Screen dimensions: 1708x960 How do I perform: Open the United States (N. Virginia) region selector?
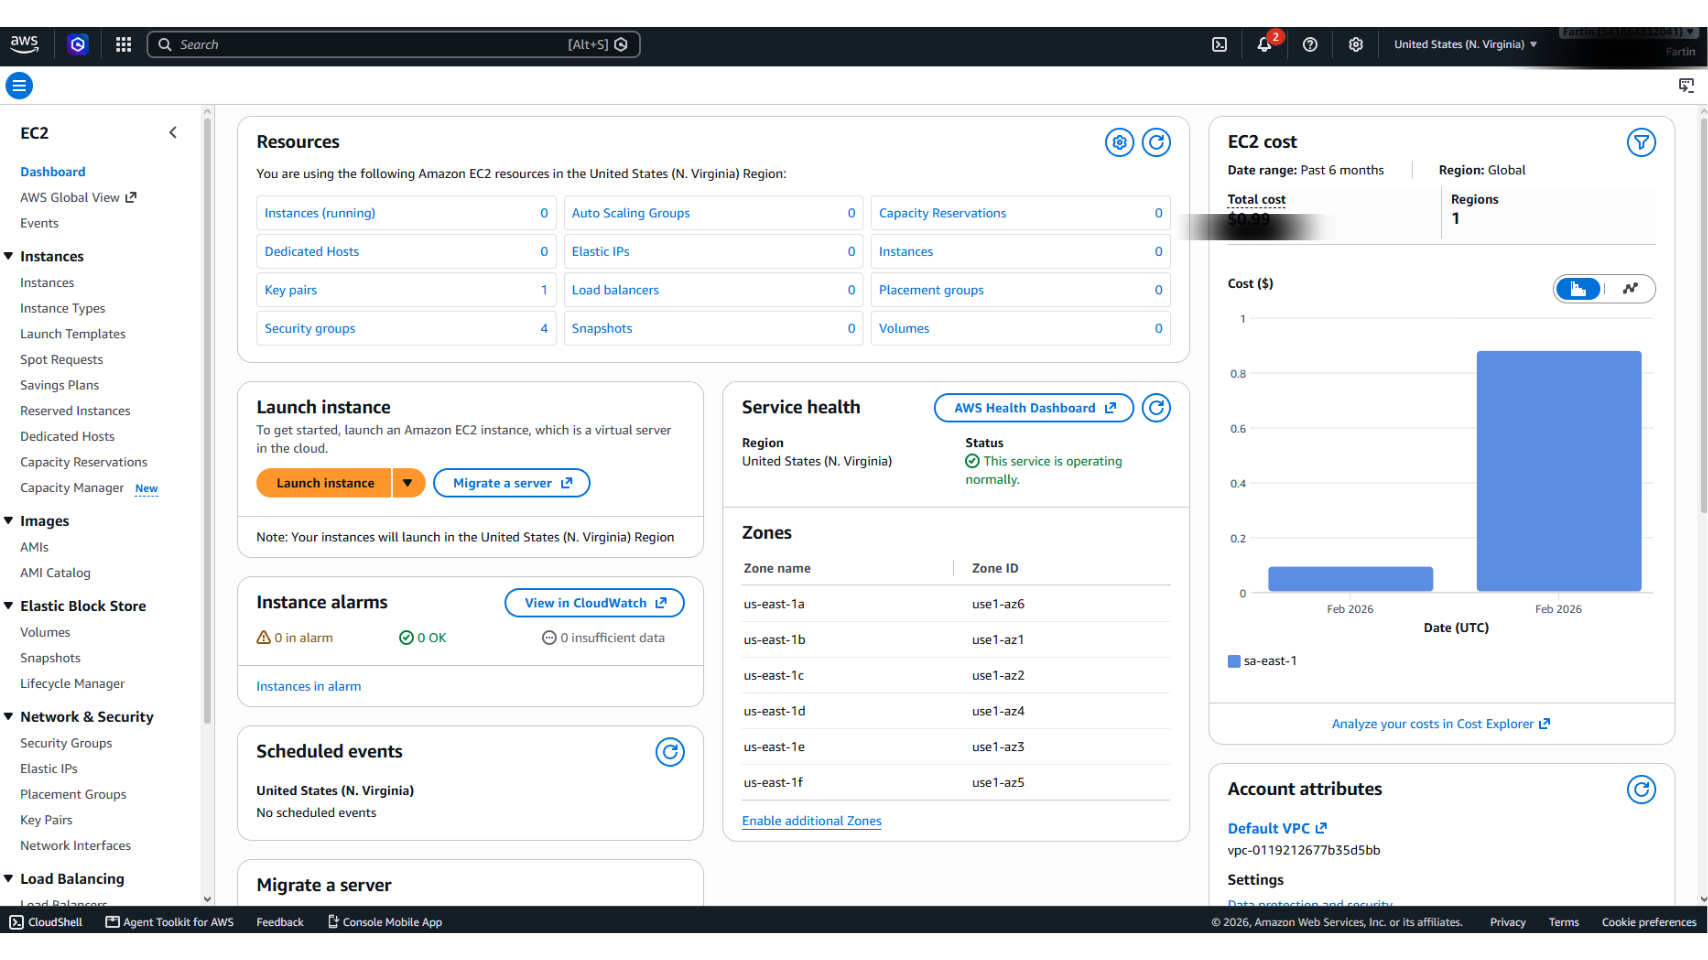1466,44
